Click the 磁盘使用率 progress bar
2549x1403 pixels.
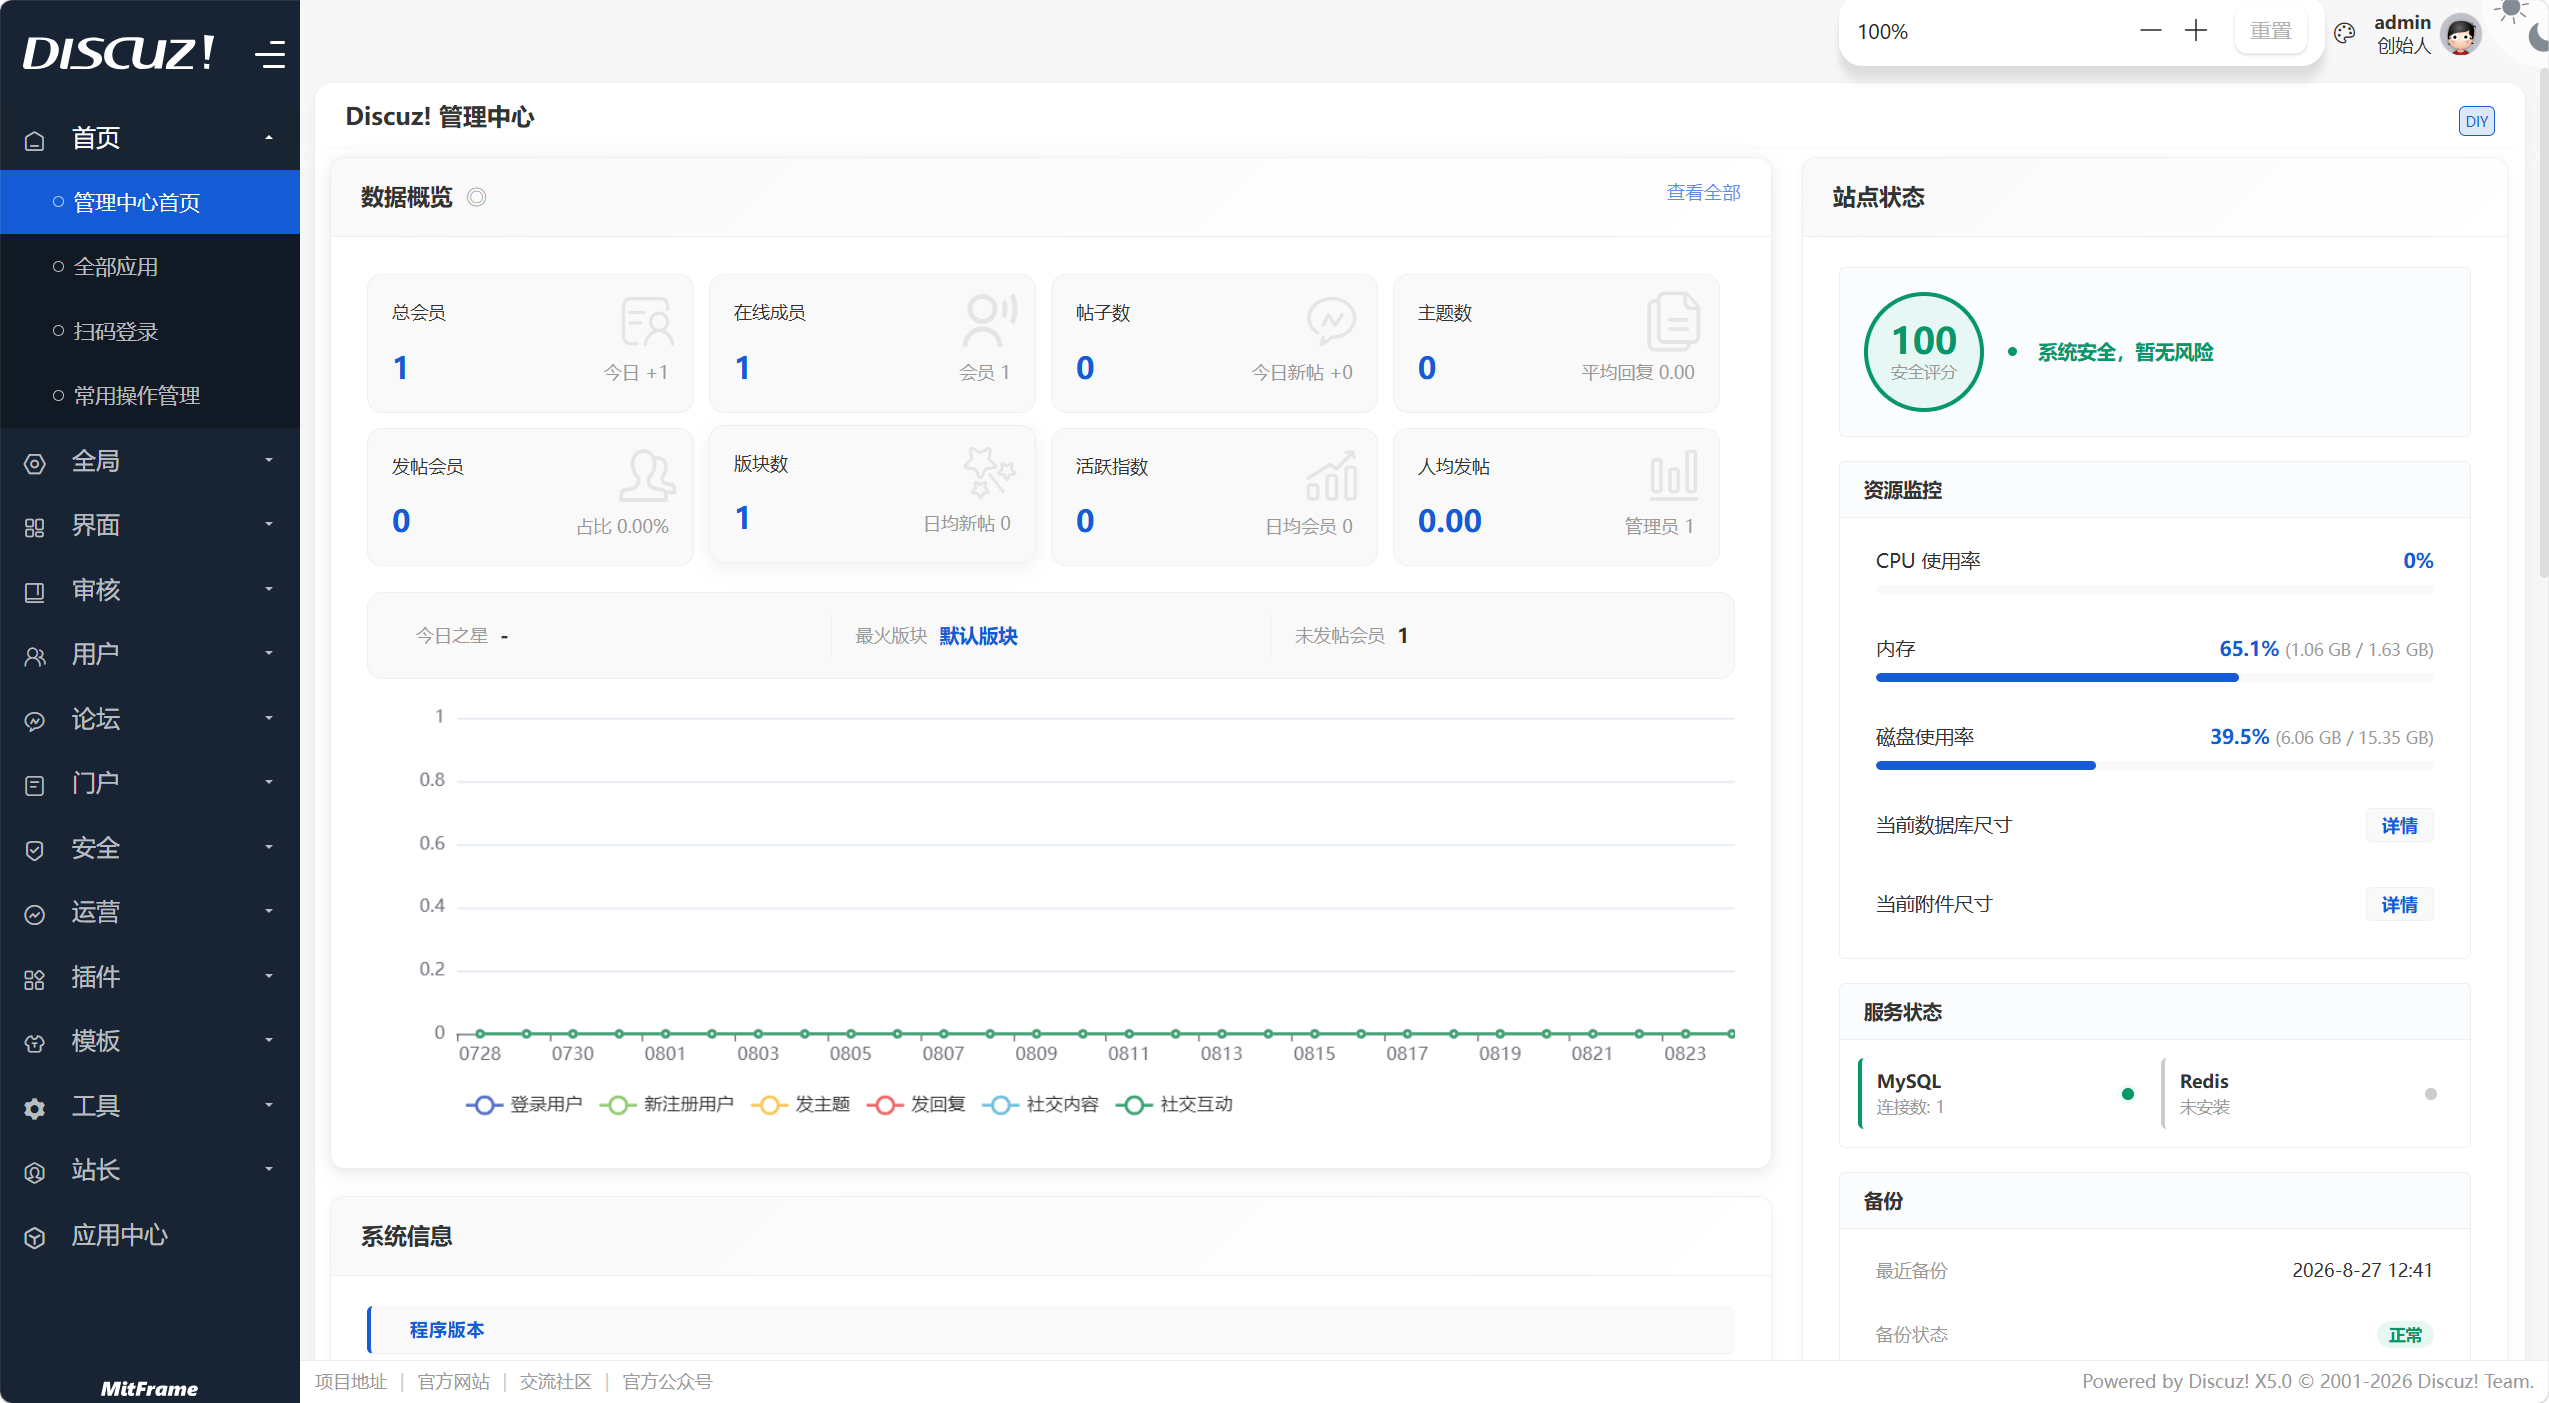pyautogui.click(x=2154, y=766)
